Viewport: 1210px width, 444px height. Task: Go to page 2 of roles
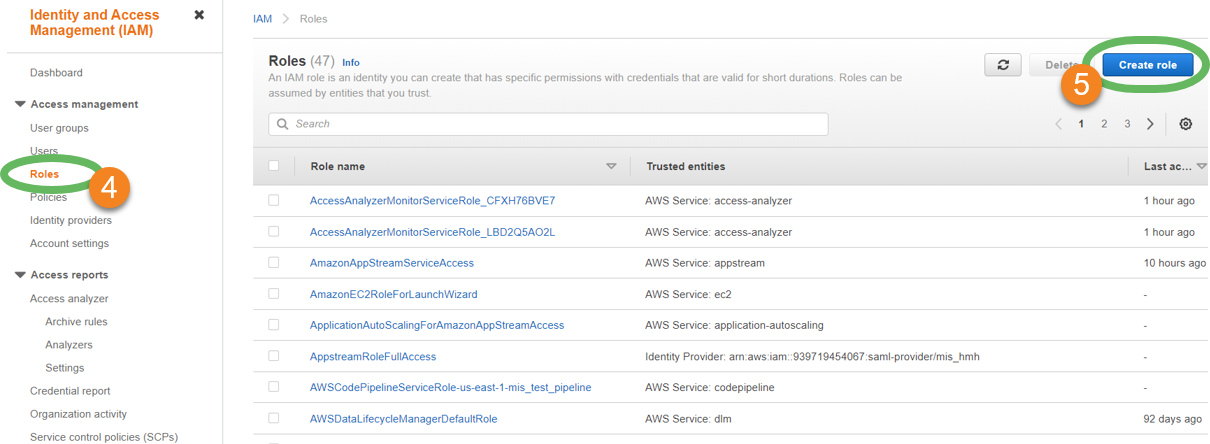click(1104, 124)
